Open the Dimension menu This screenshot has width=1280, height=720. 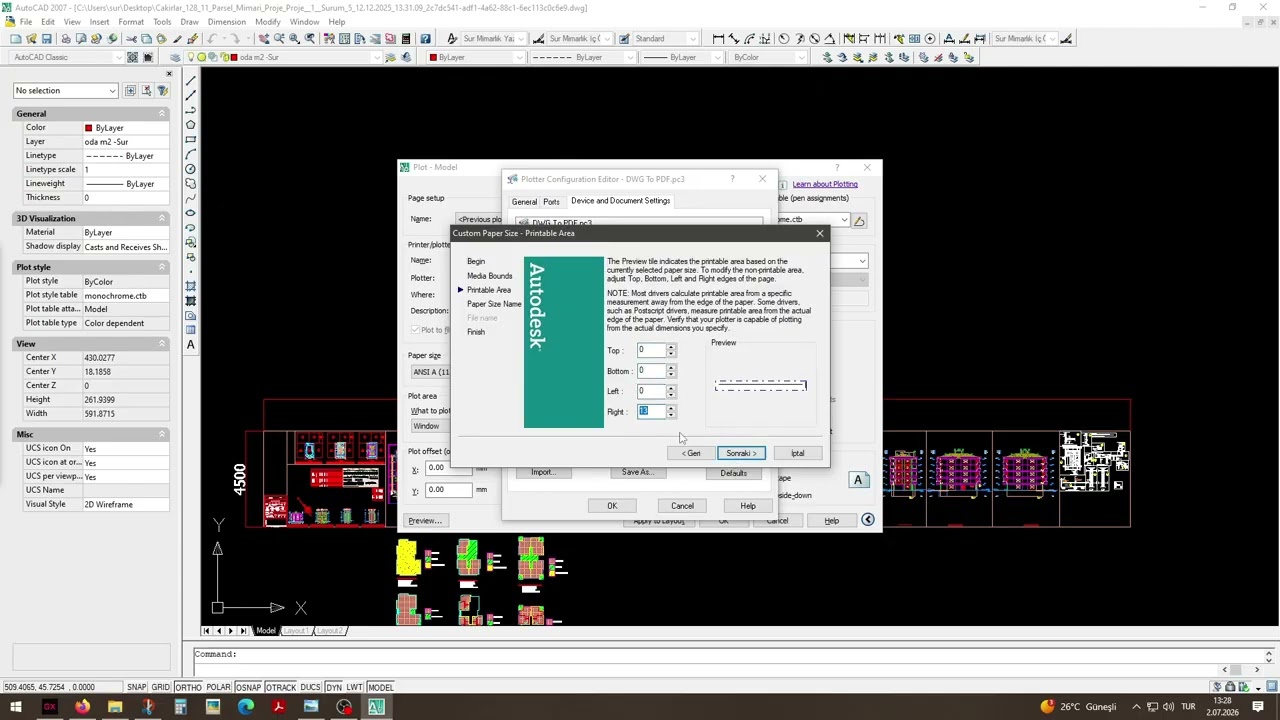tap(227, 21)
